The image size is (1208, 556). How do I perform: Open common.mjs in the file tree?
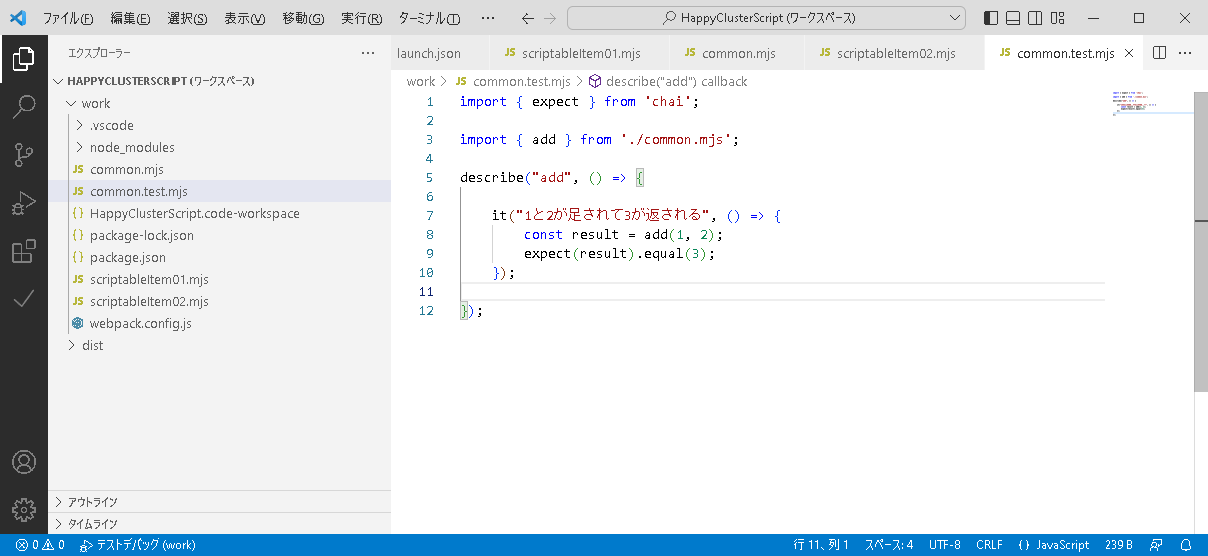click(219, 169)
